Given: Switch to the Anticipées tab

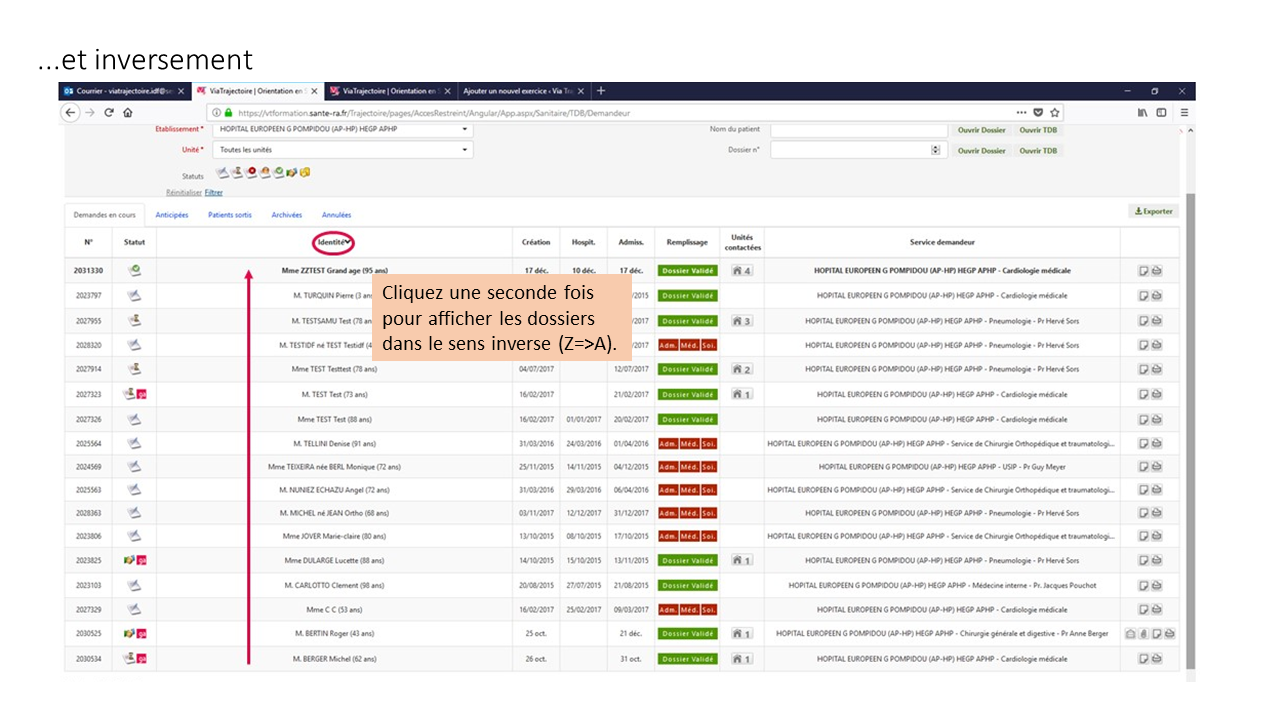Looking at the screenshot, I should [172, 215].
